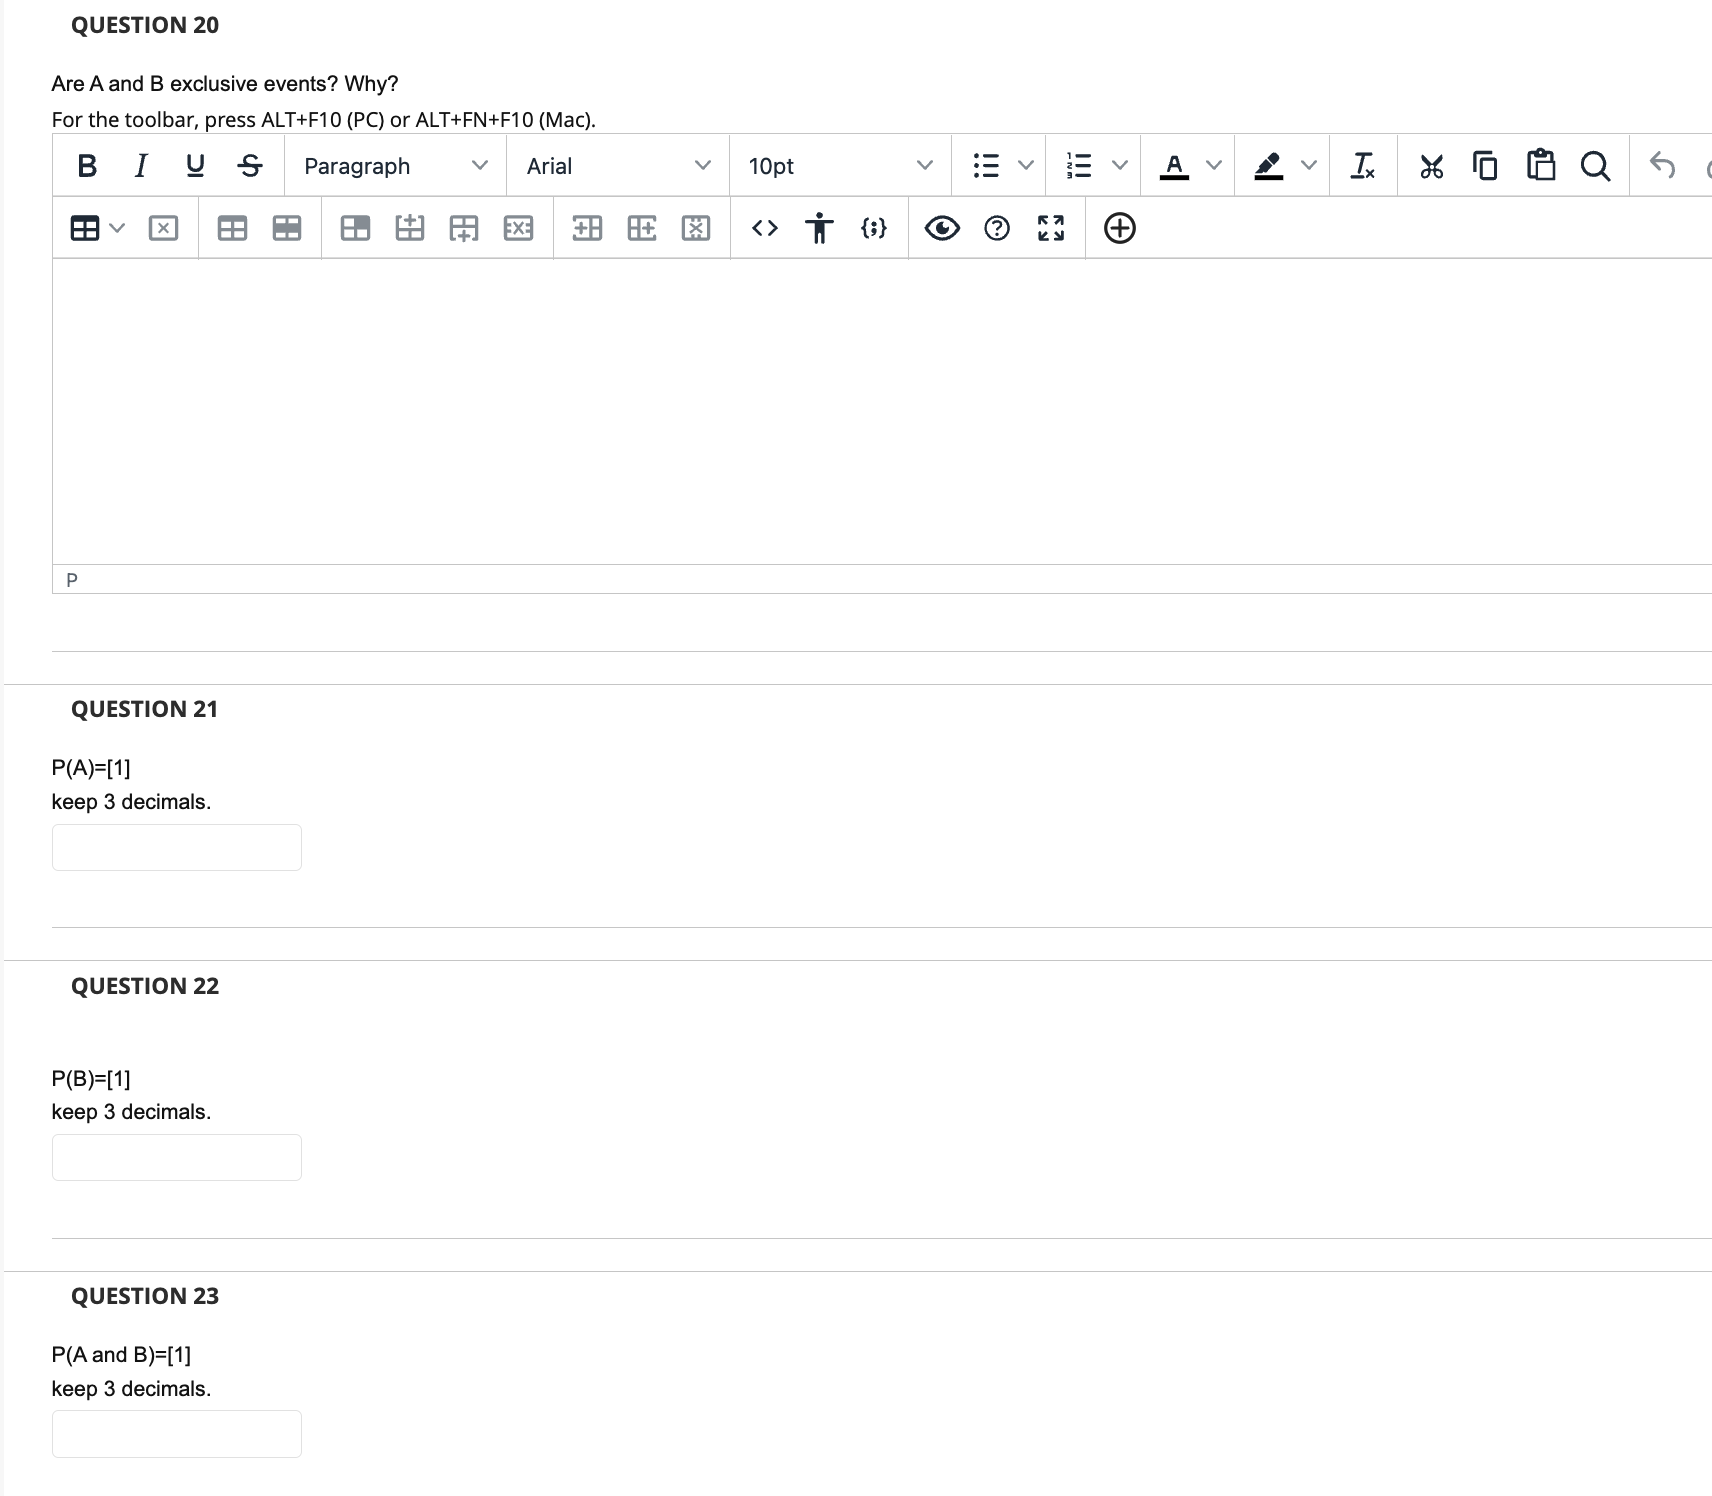
Task: Click the answer field under Question 21
Action: coord(176,847)
